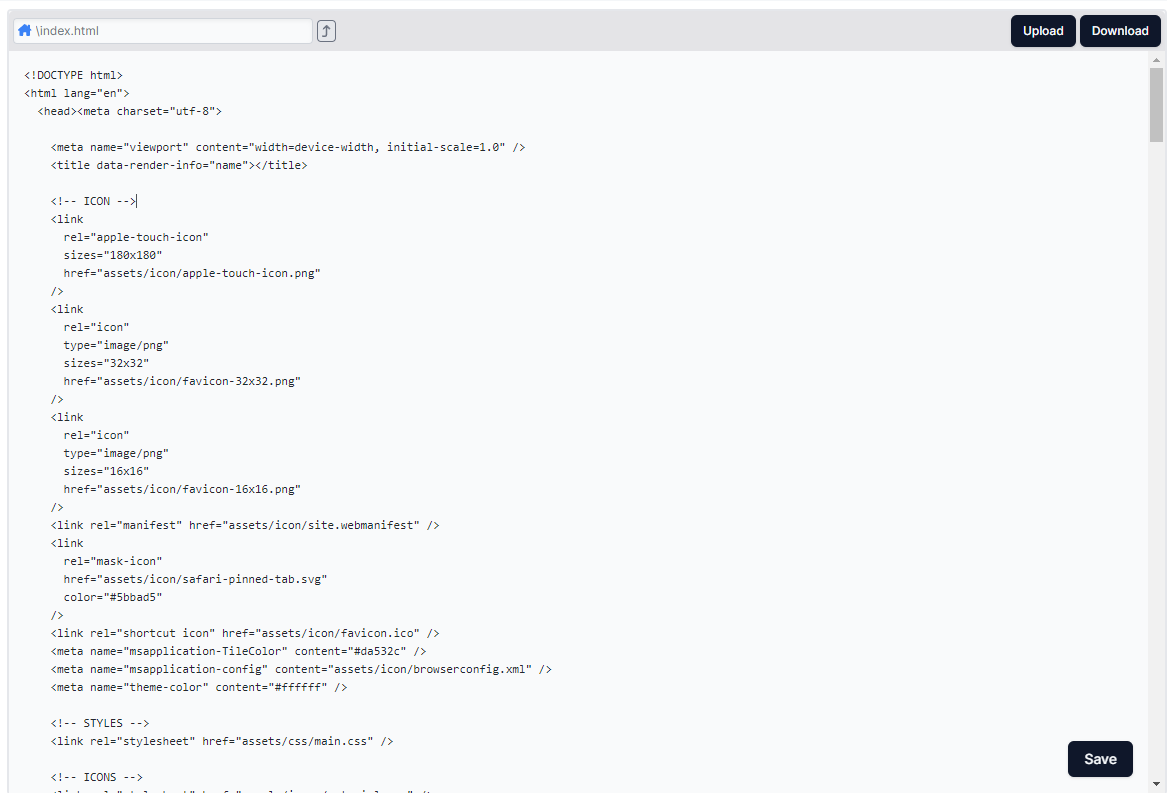This screenshot has width=1167, height=793.
Task: Click sizes="32x32" text
Action: pos(106,363)
